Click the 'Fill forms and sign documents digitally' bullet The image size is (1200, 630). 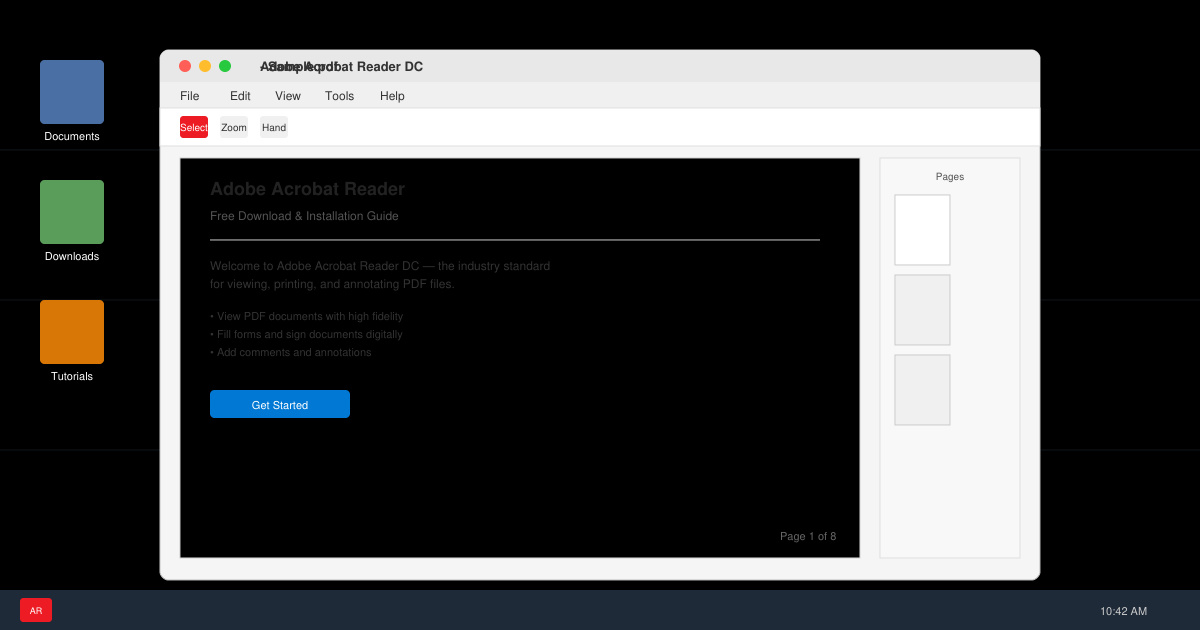pos(306,334)
